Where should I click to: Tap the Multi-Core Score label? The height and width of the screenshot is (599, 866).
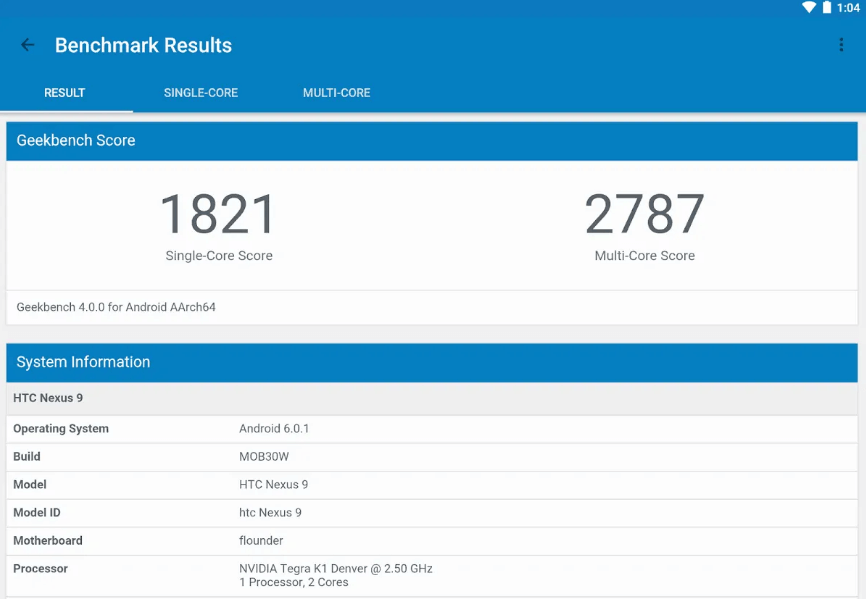(x=645, y=256)
